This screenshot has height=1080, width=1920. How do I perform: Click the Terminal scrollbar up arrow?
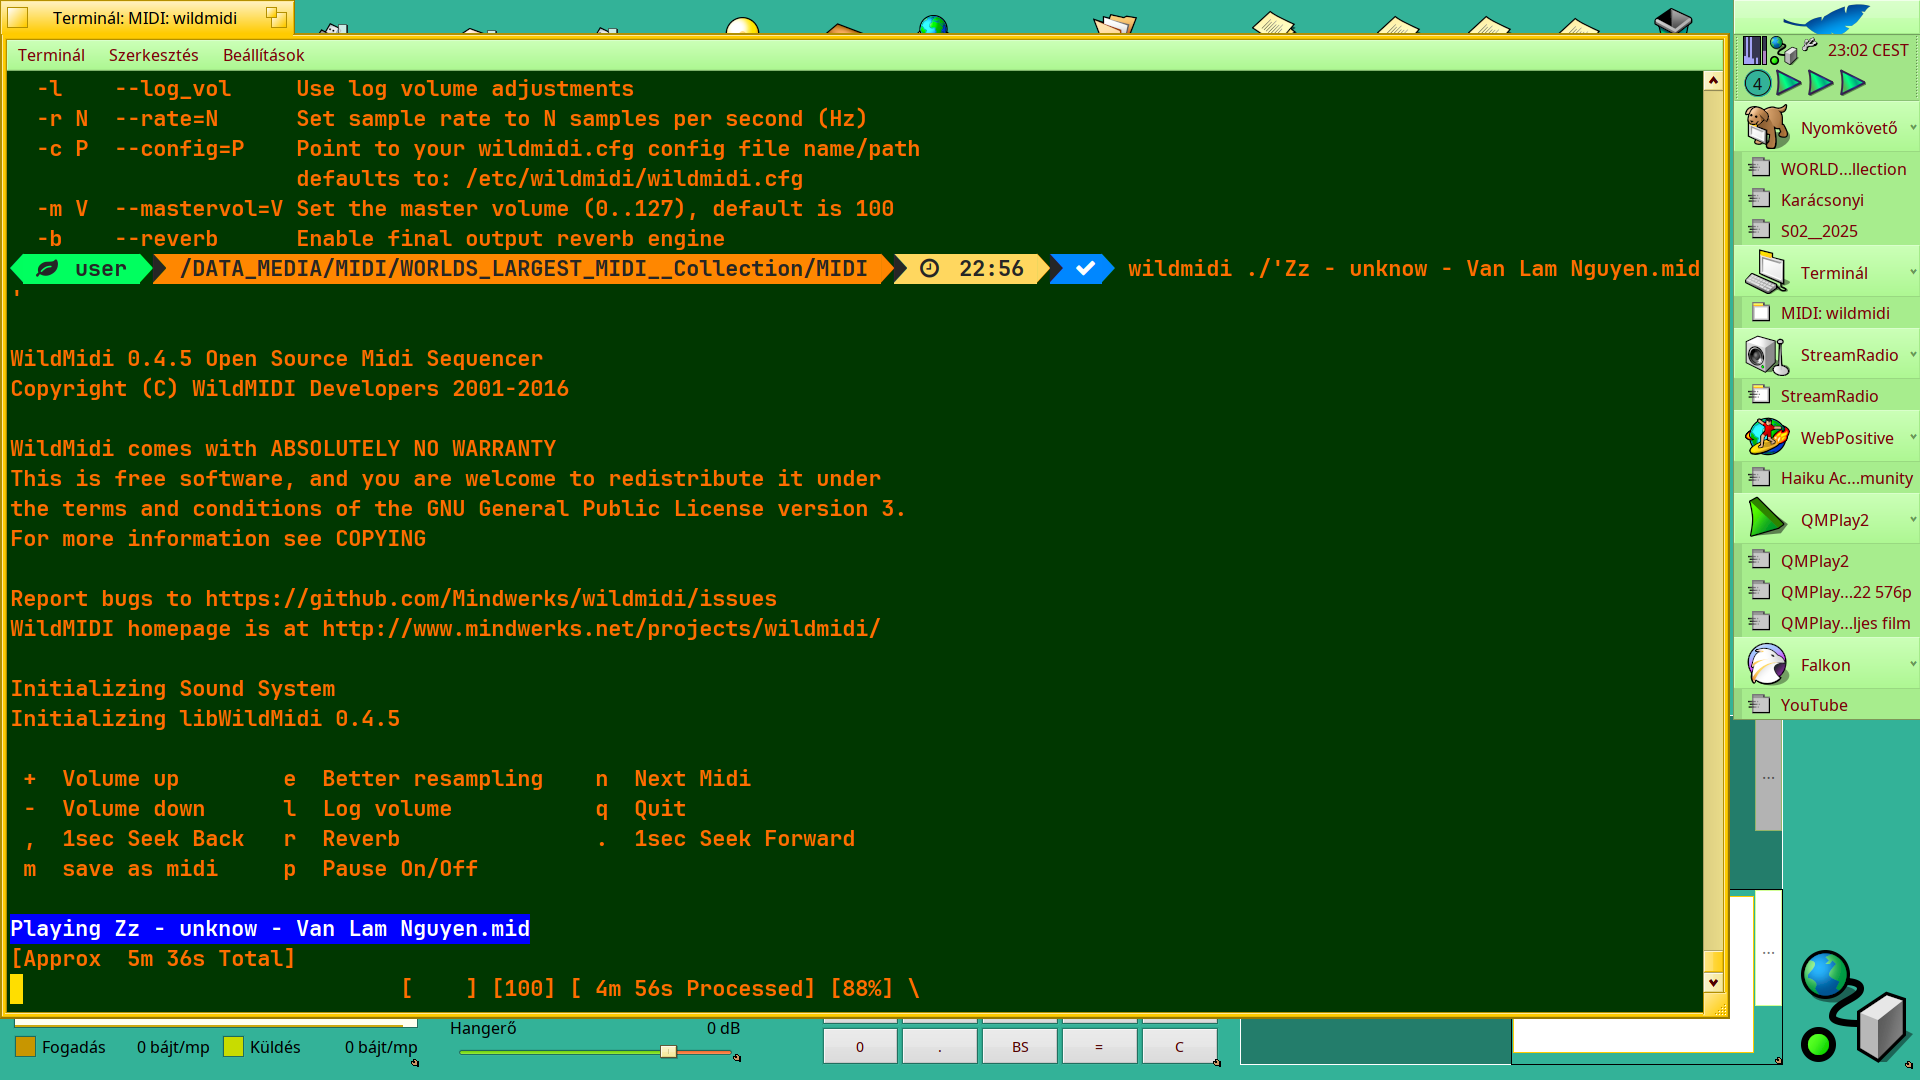coord(1713,80)
